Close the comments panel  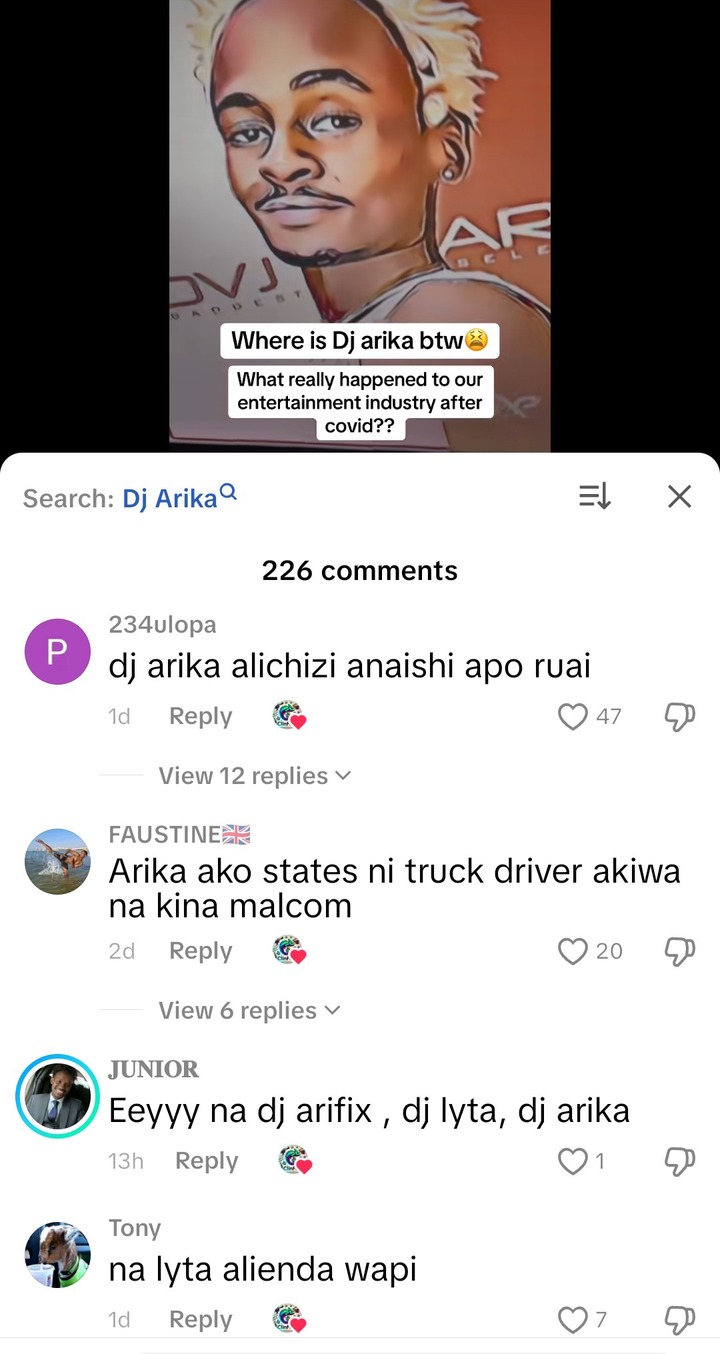679,496
